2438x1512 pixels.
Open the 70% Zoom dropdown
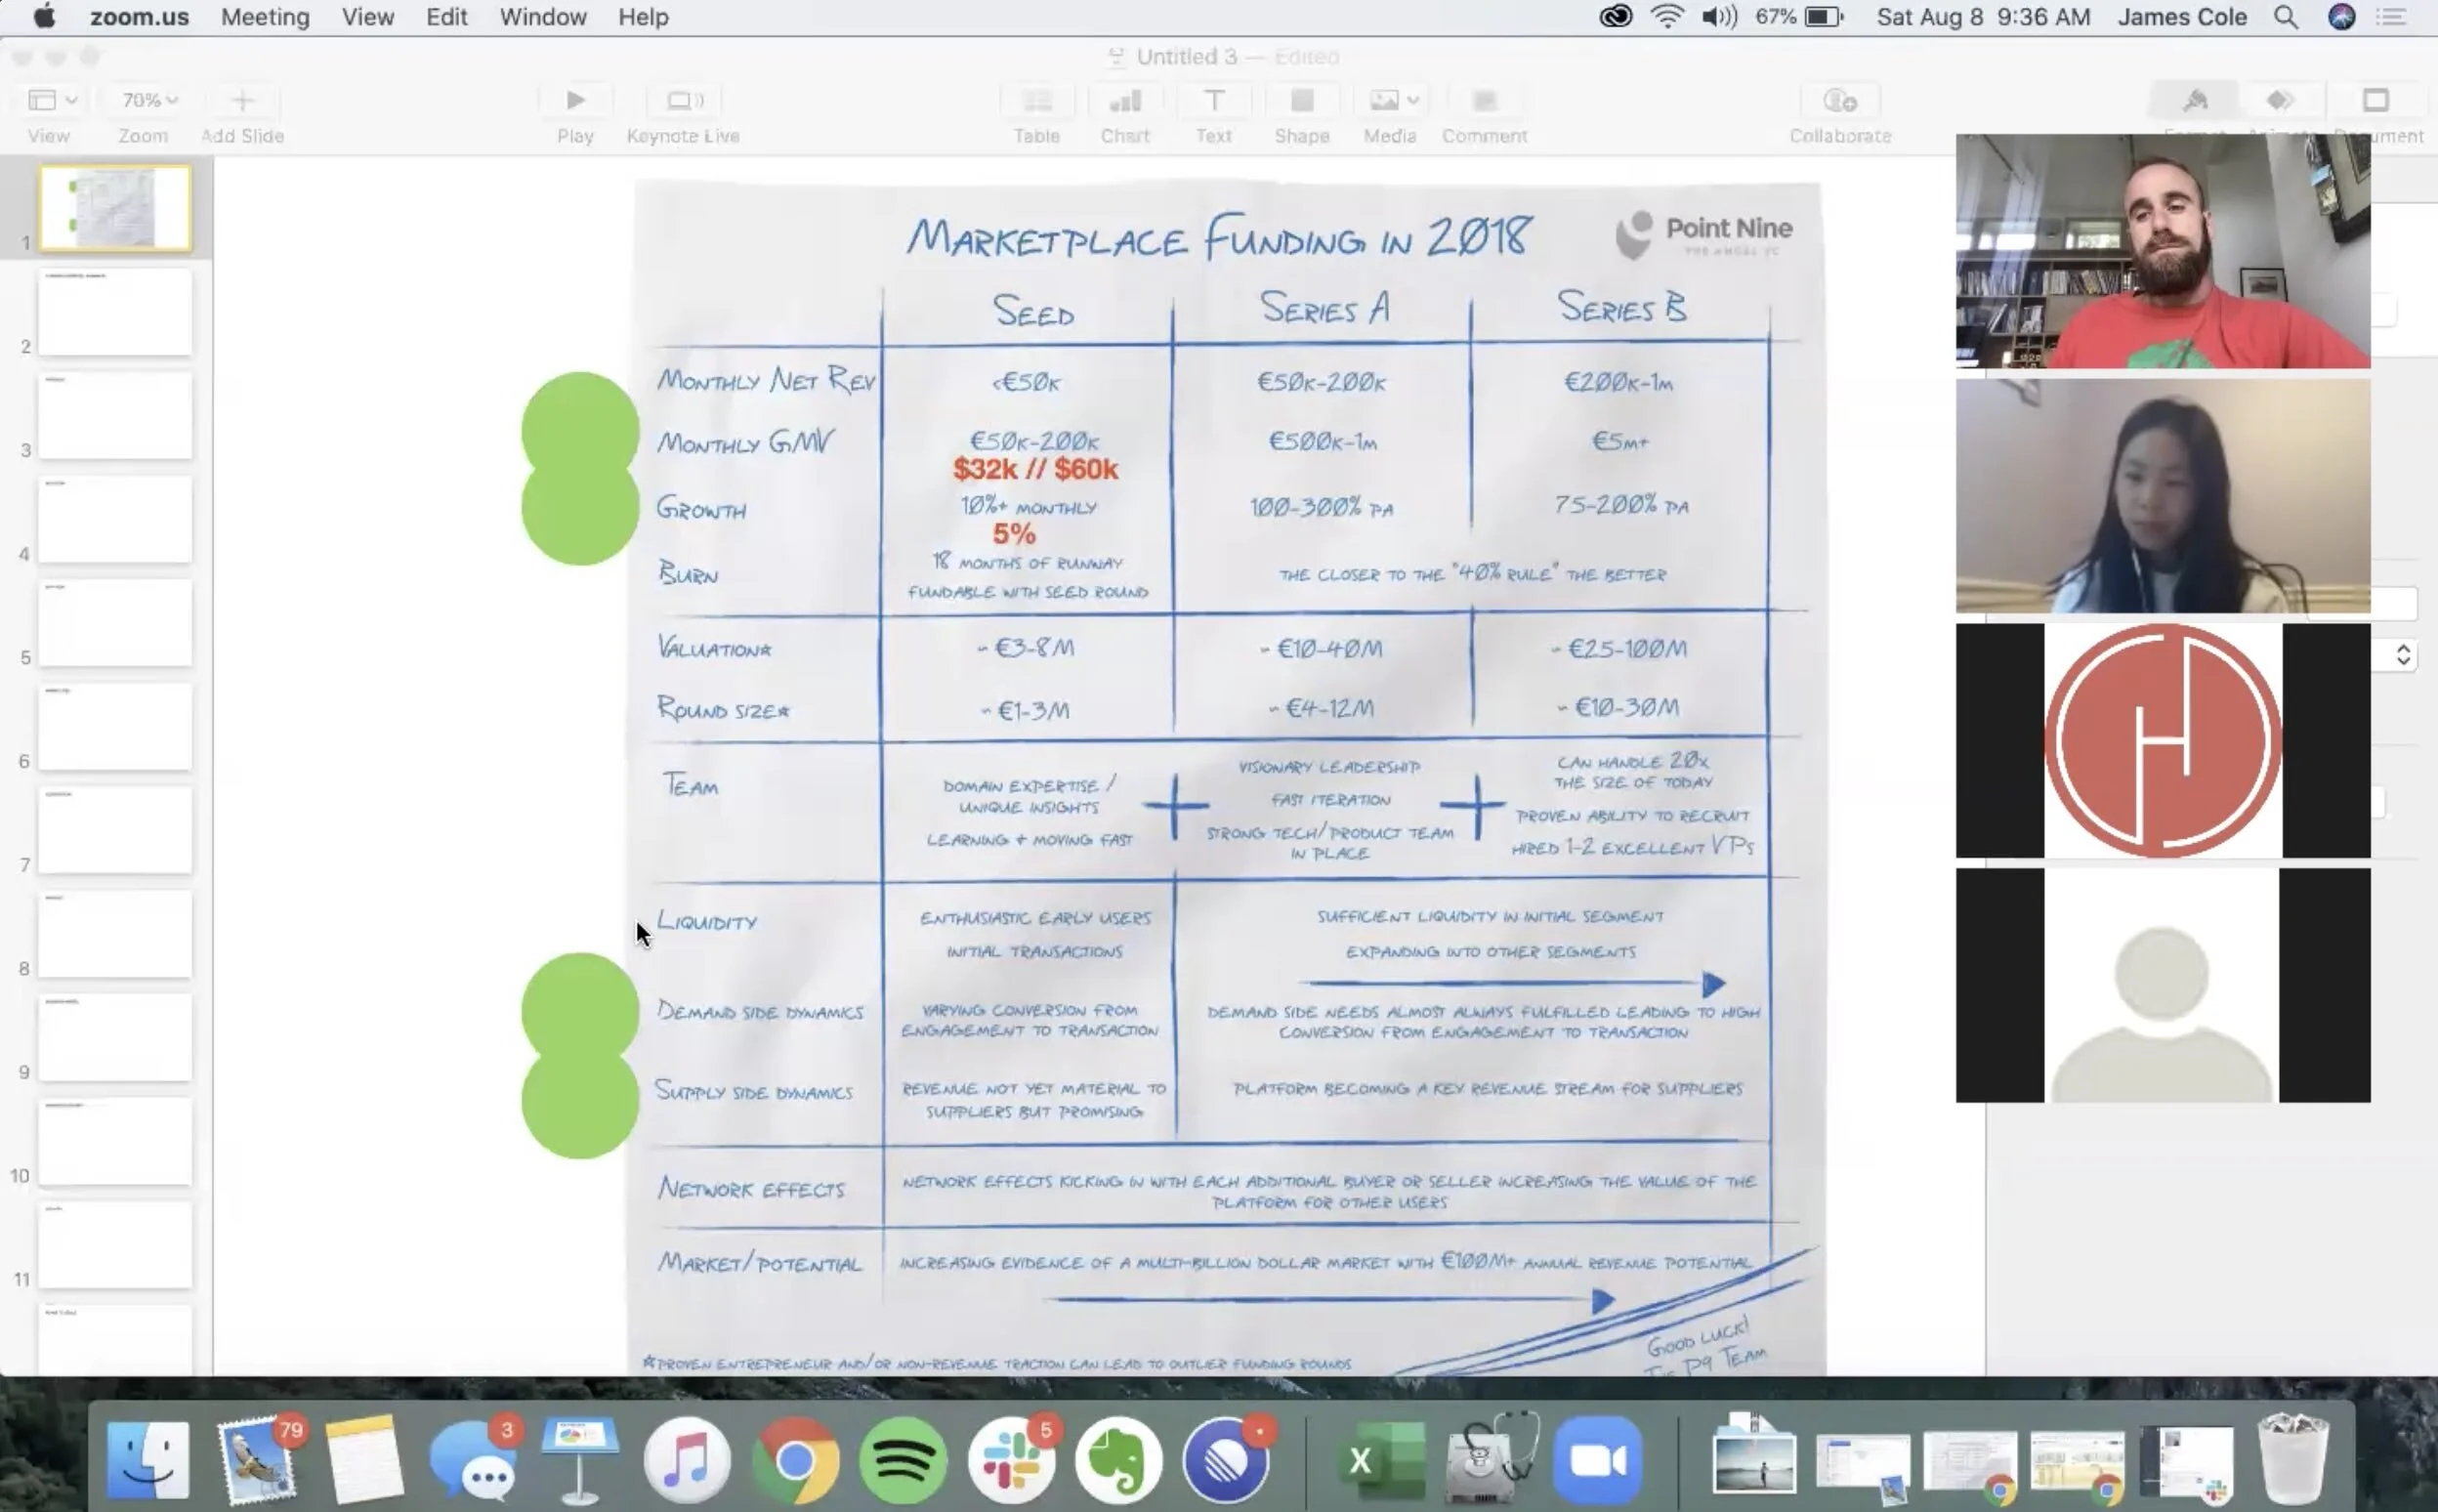click(149, 101)
